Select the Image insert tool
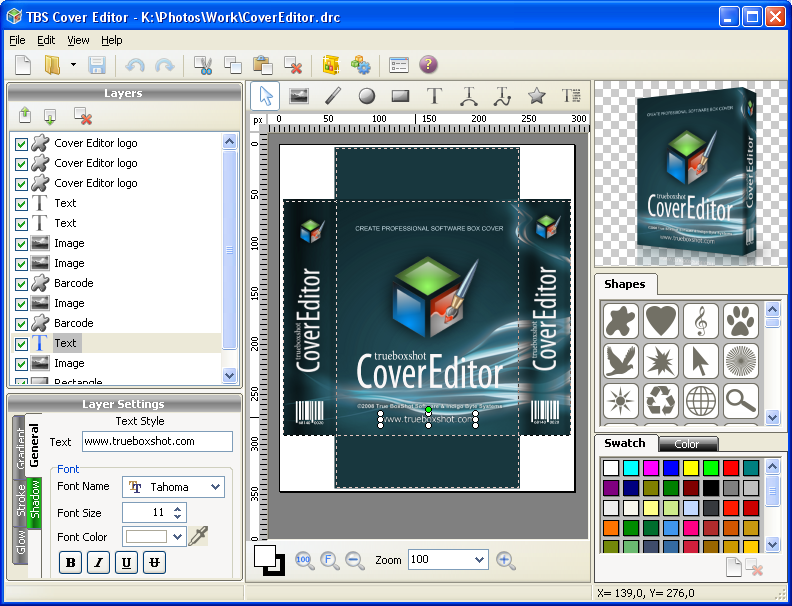This screenshot has height=606, width=792. coord(298,96)
